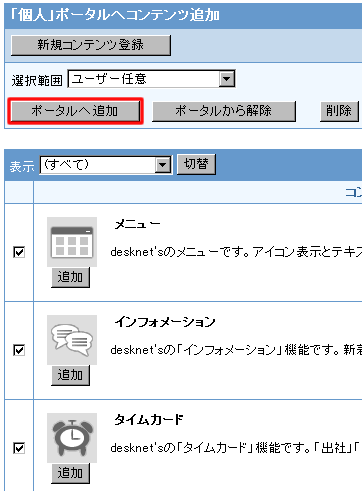Click the インフォメーション speech bubble icon

72,340
